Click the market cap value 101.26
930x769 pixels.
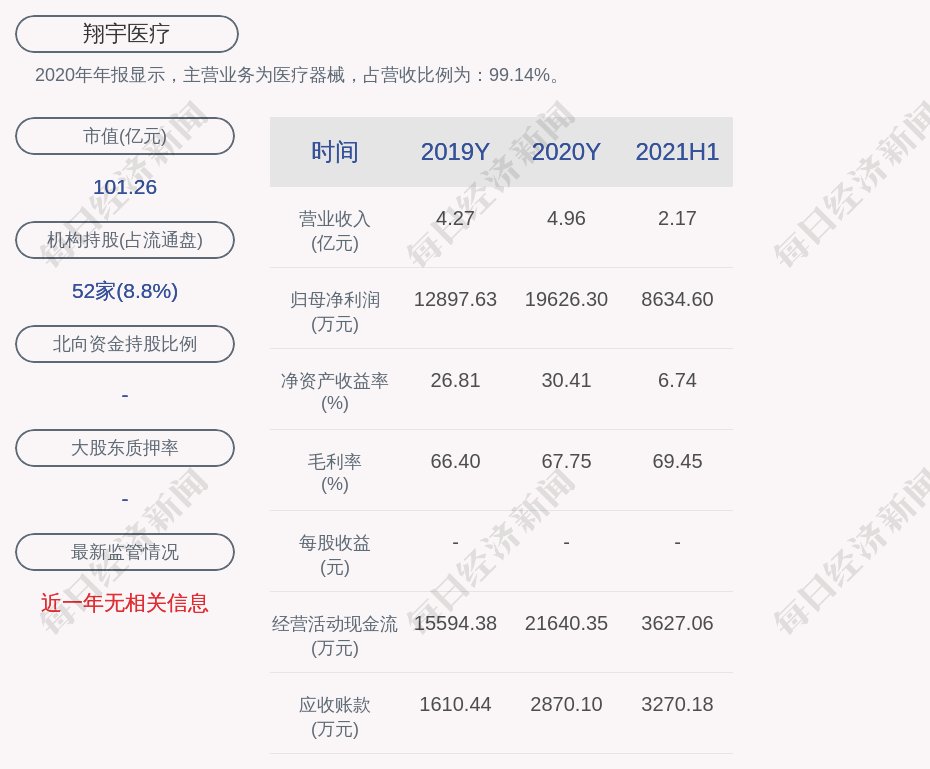[x=125, y=187]
